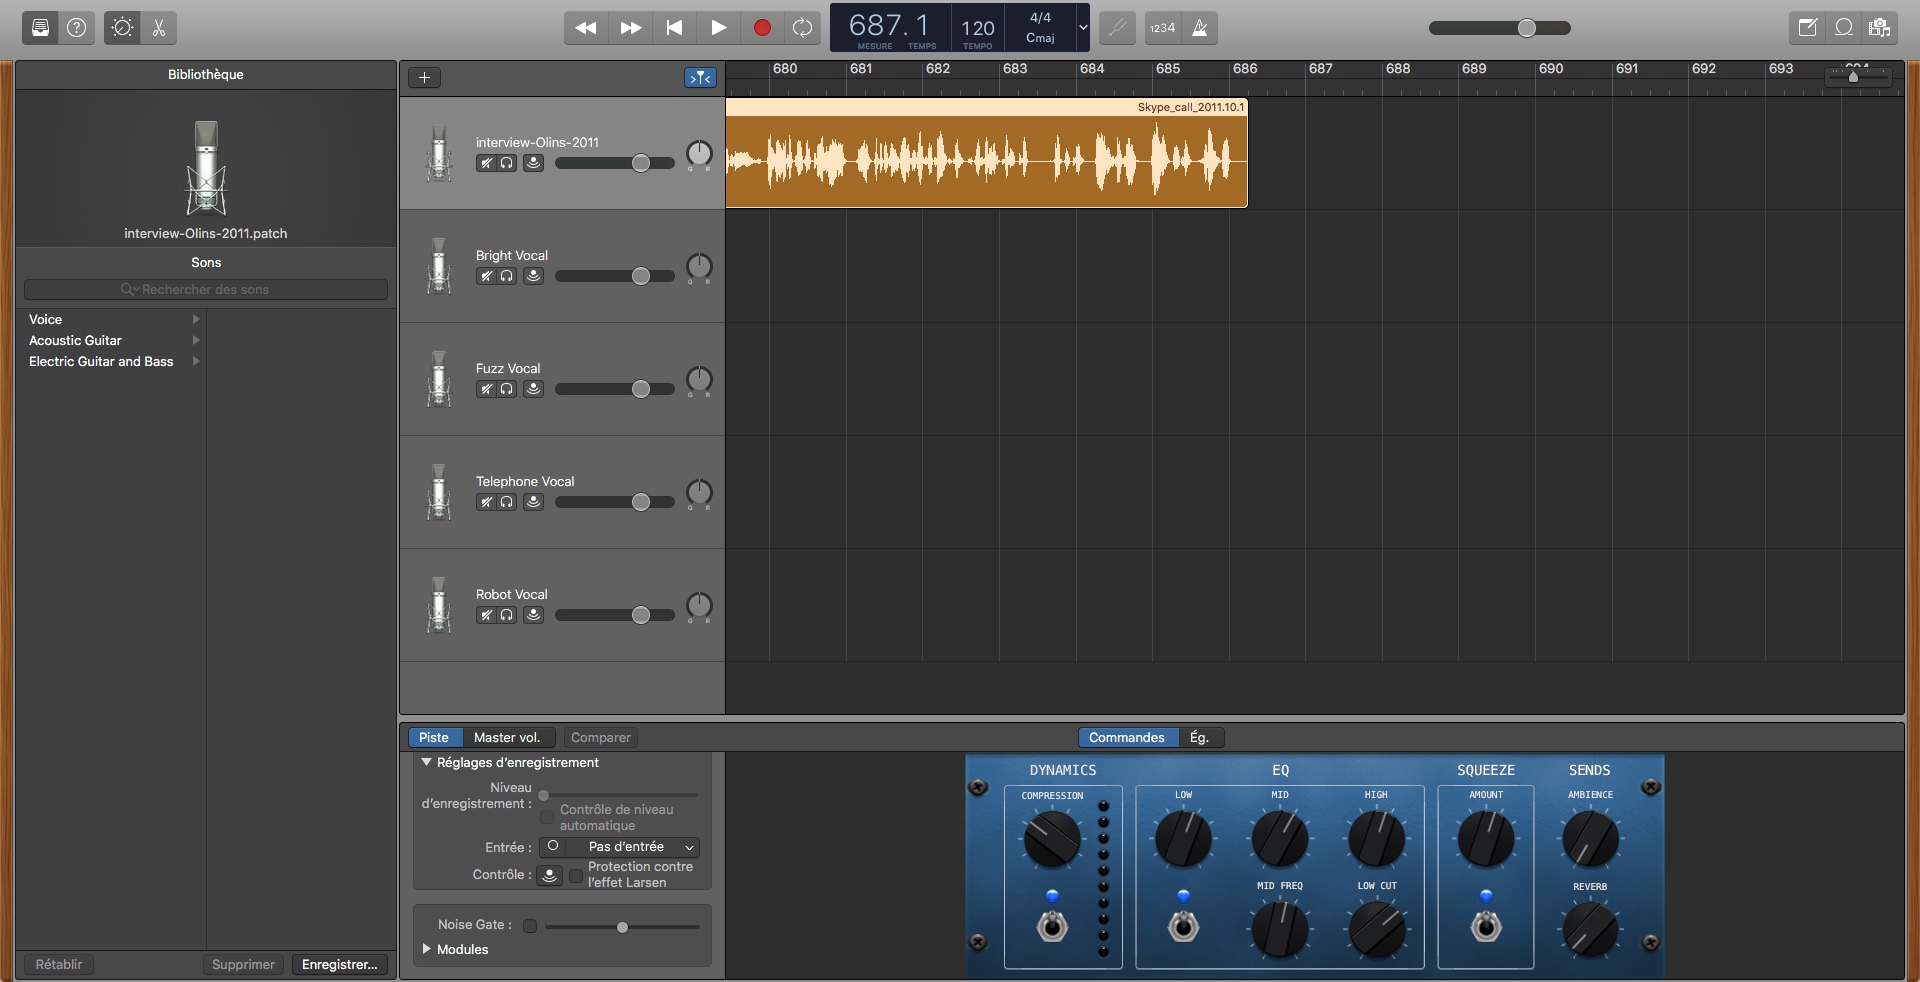
Task: Toggle the Cycle loop button
Action: tap(802, 28)
